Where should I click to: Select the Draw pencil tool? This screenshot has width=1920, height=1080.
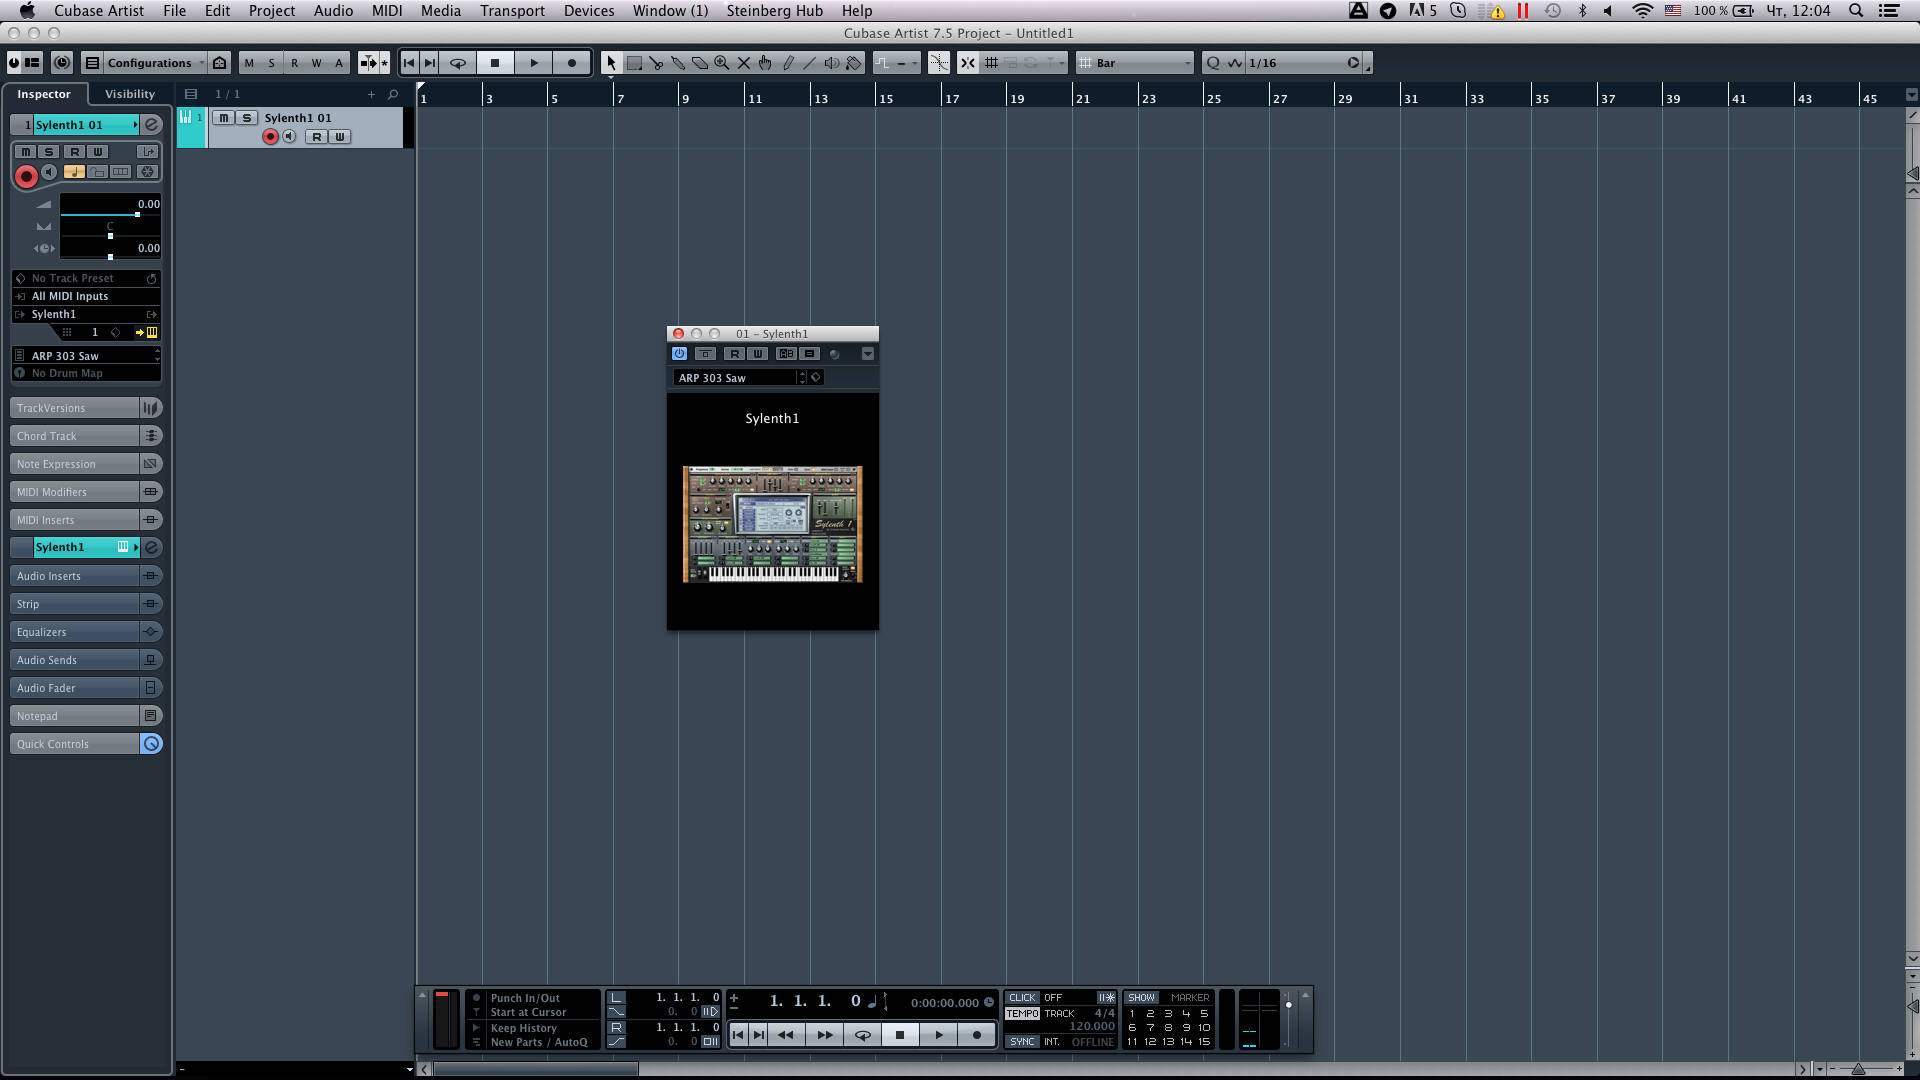tap(788, 63)
